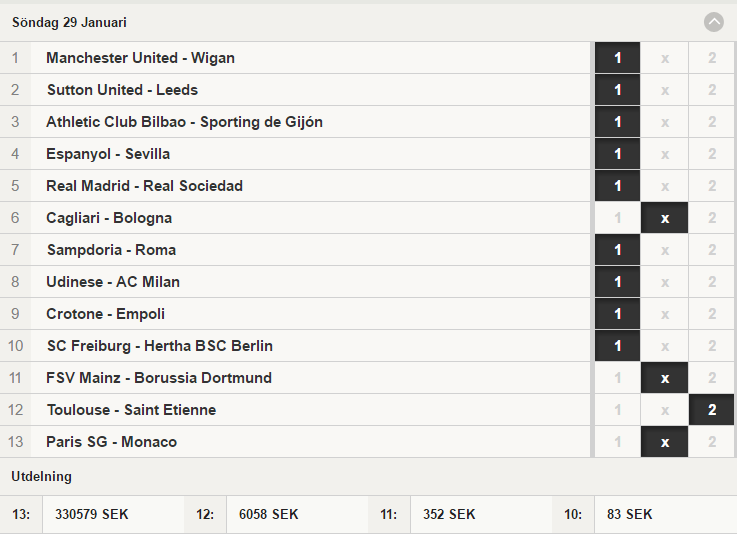
Task: Pick x for Sutton United - Leeds
Action: click(664, 90)
